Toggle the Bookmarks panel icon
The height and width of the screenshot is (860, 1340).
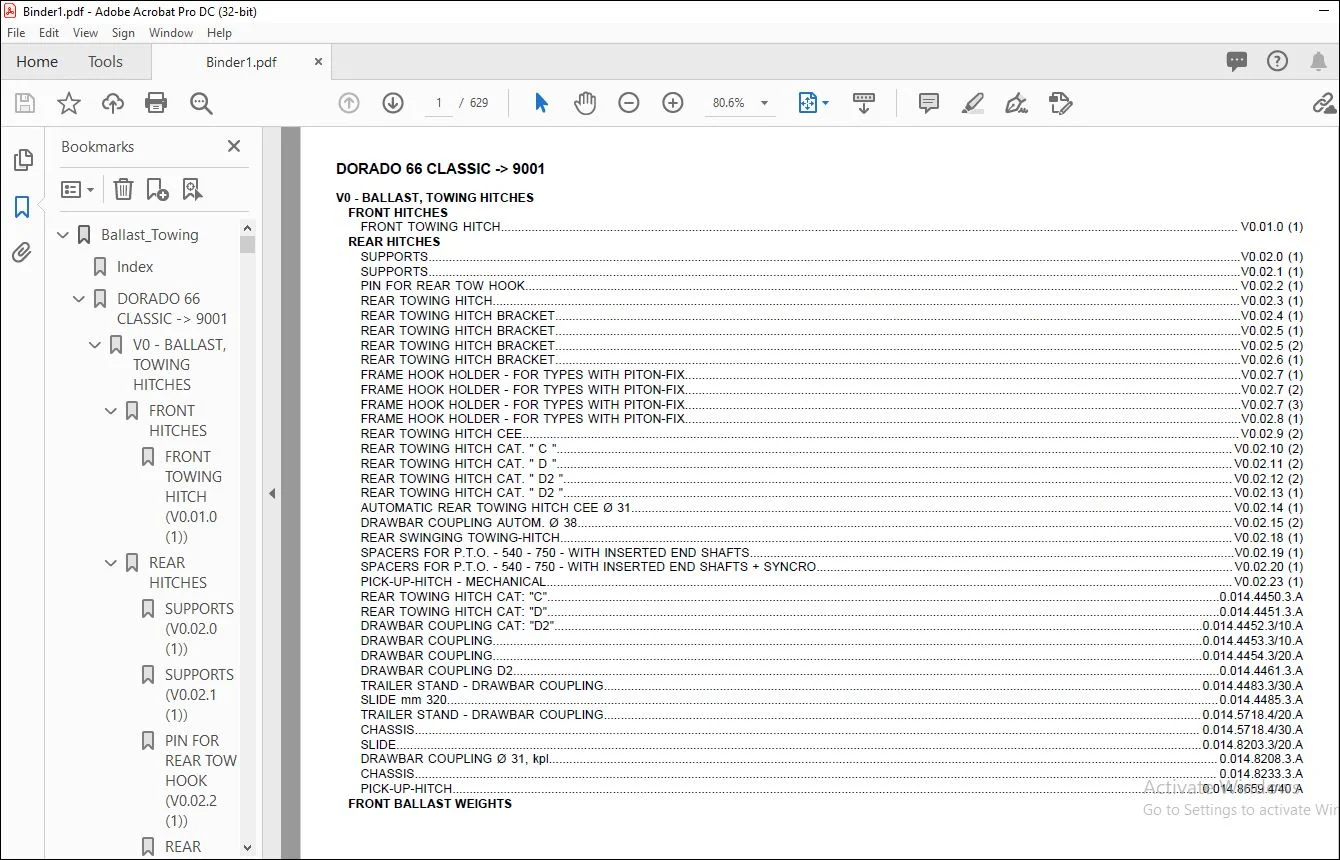click(x=23, y=206)
